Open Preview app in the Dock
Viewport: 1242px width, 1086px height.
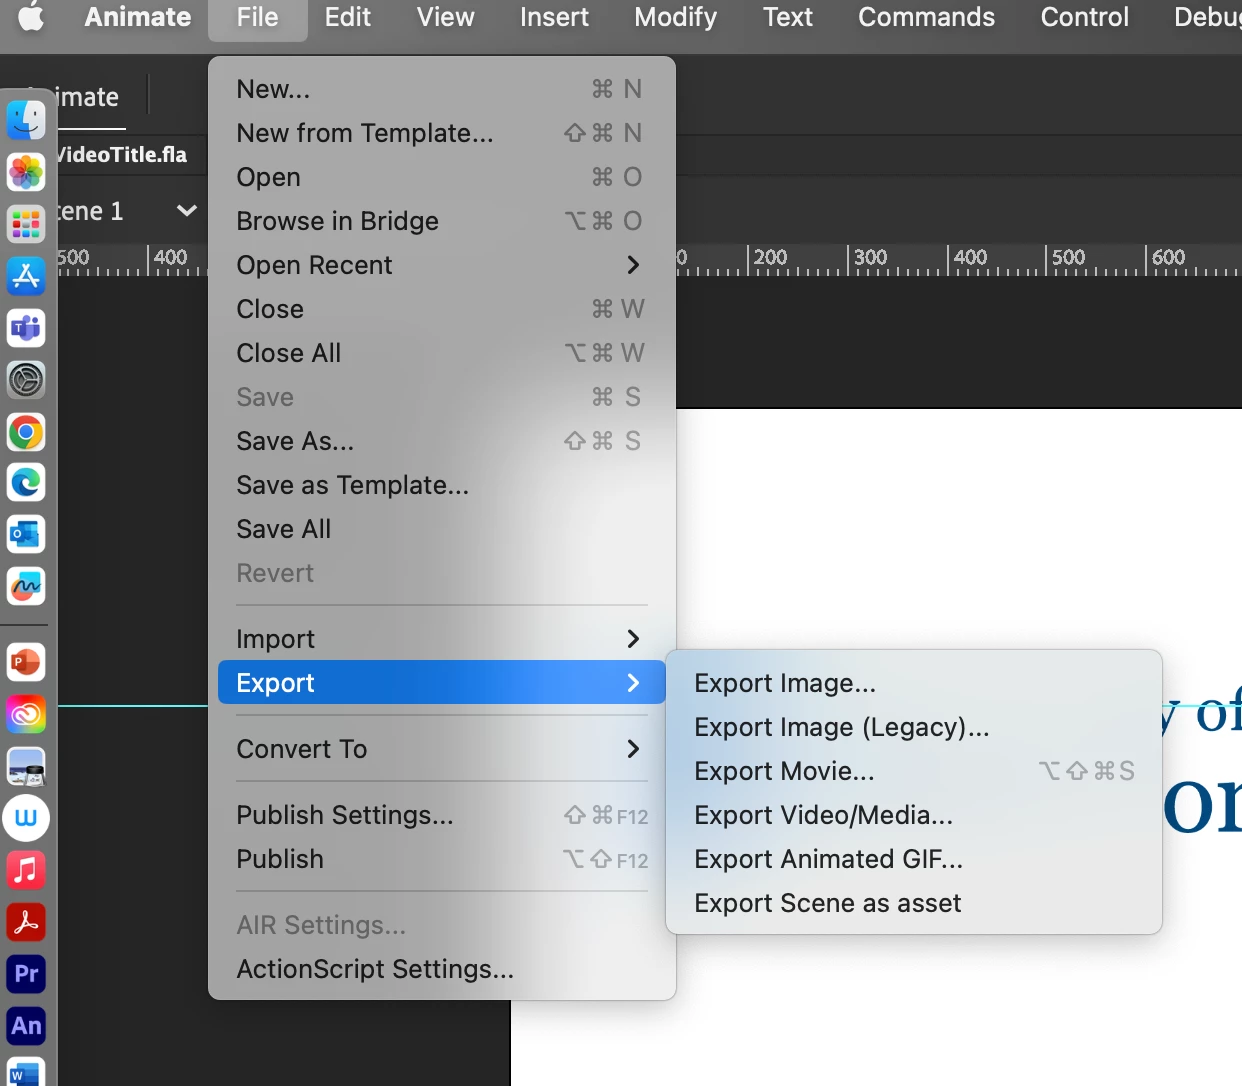coord(26,766)
